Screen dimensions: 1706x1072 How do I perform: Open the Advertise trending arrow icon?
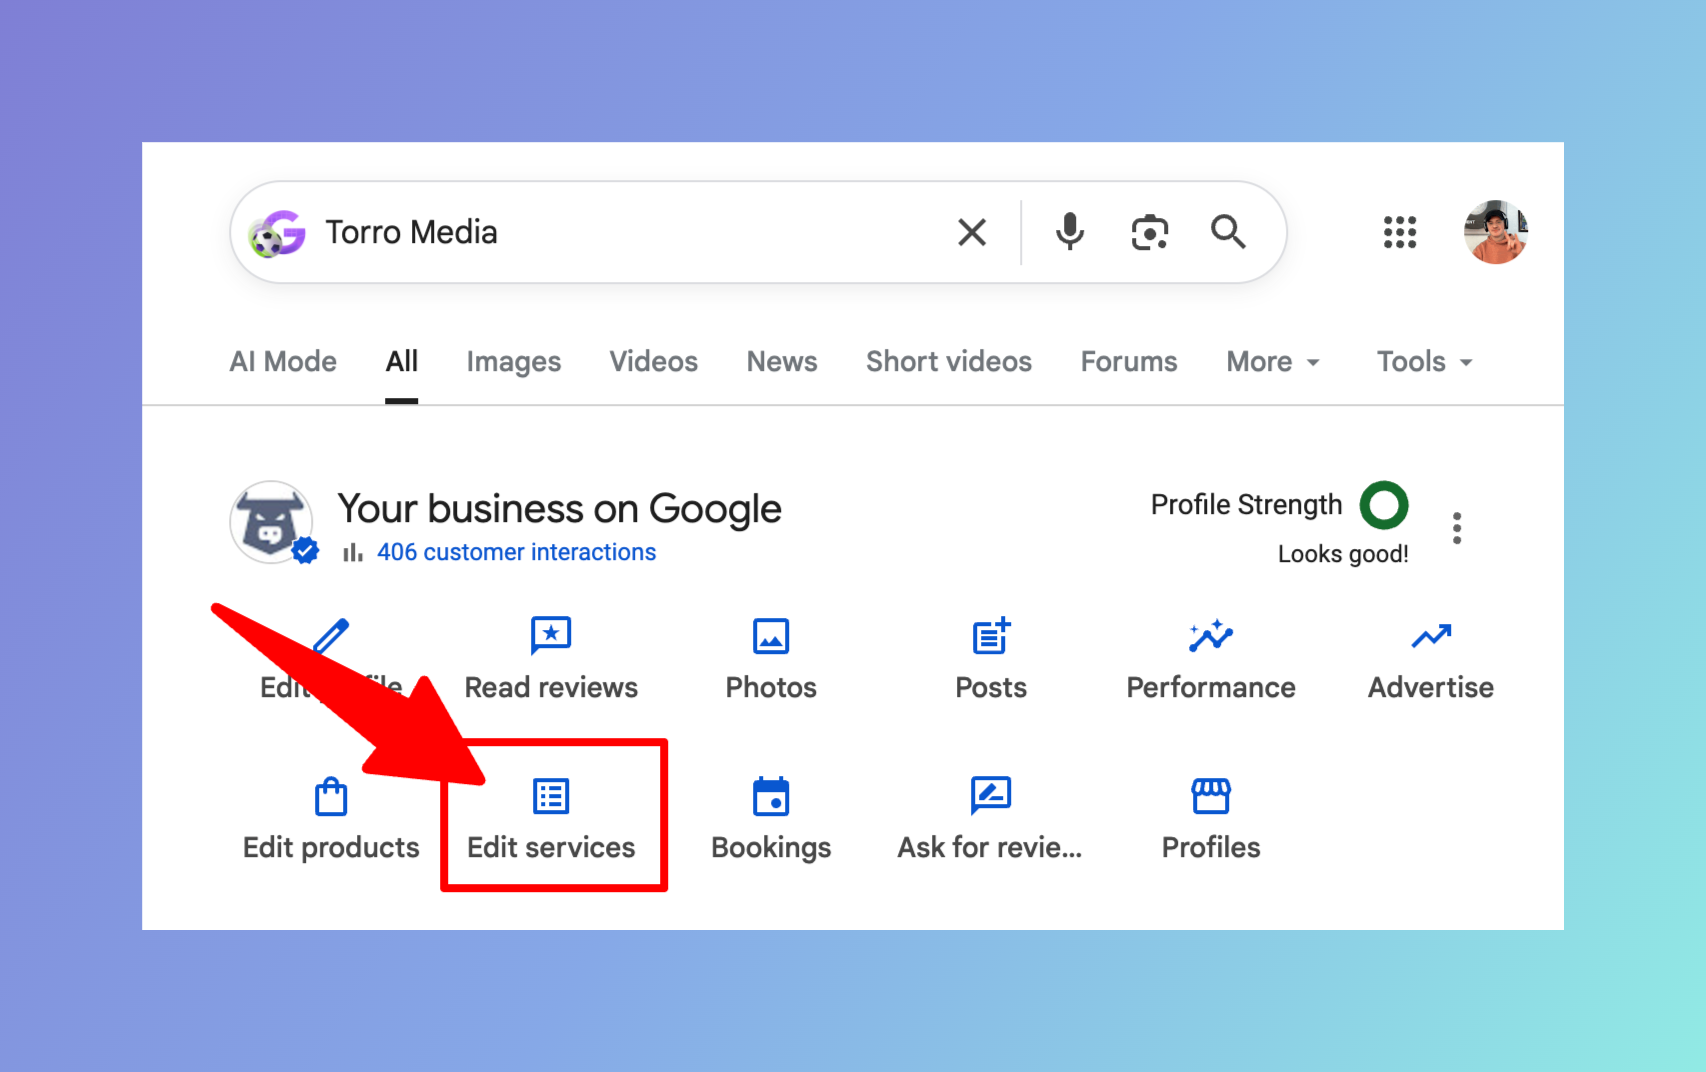[x=1431, y=636]
